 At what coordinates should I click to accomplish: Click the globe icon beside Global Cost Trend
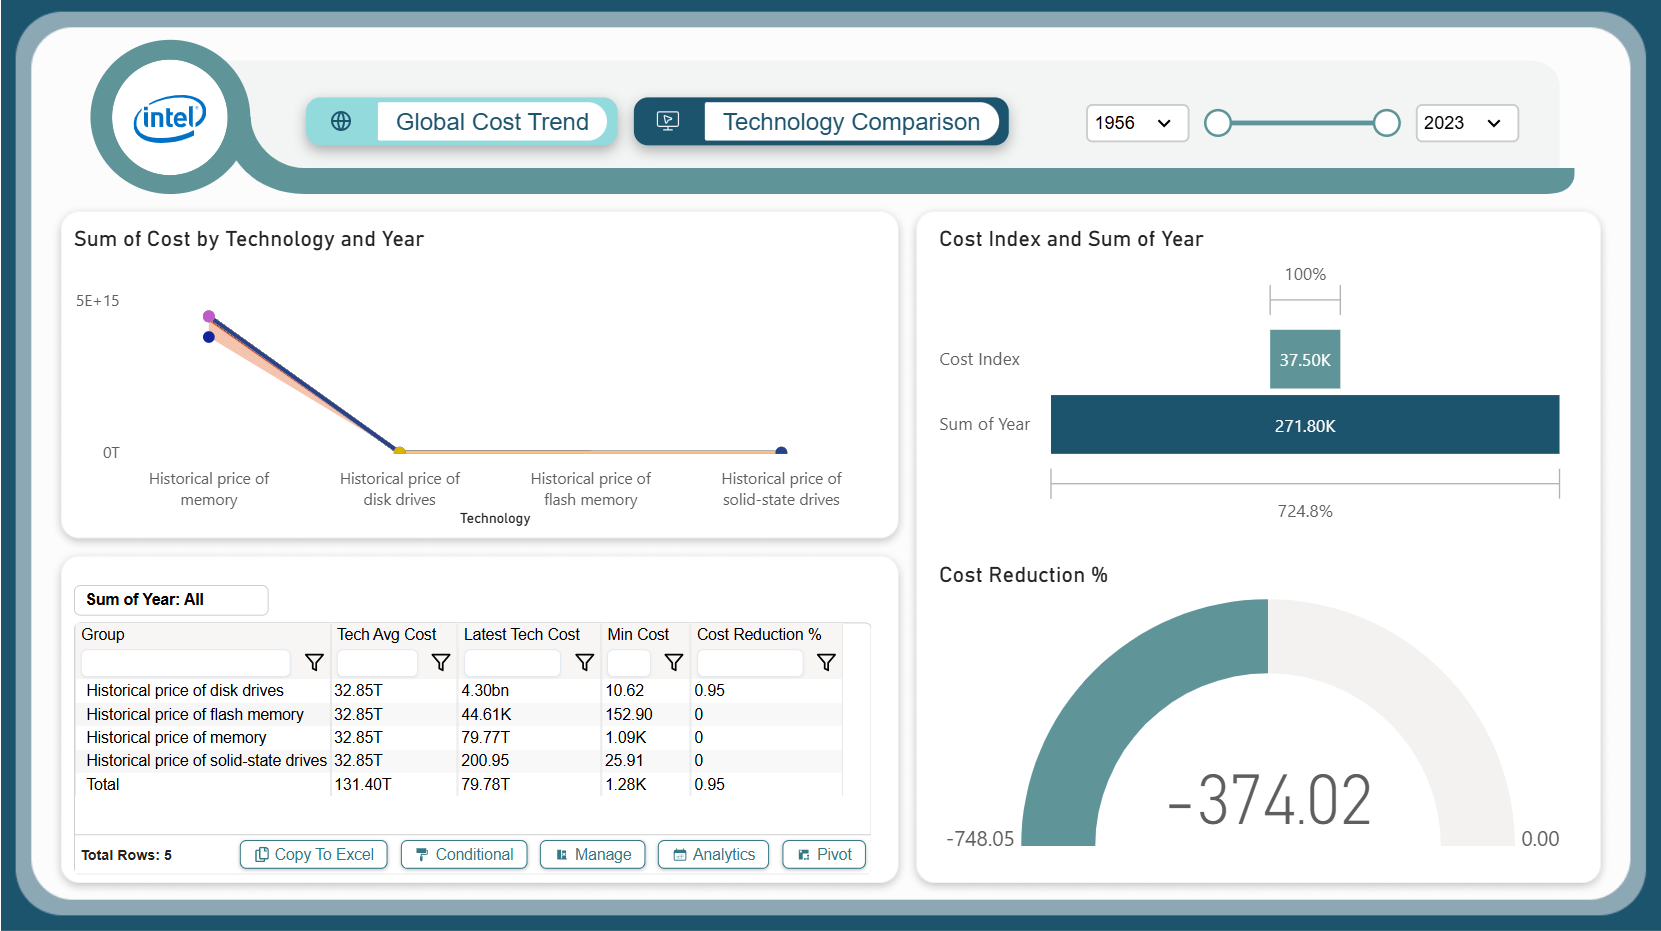coord(341,121)
